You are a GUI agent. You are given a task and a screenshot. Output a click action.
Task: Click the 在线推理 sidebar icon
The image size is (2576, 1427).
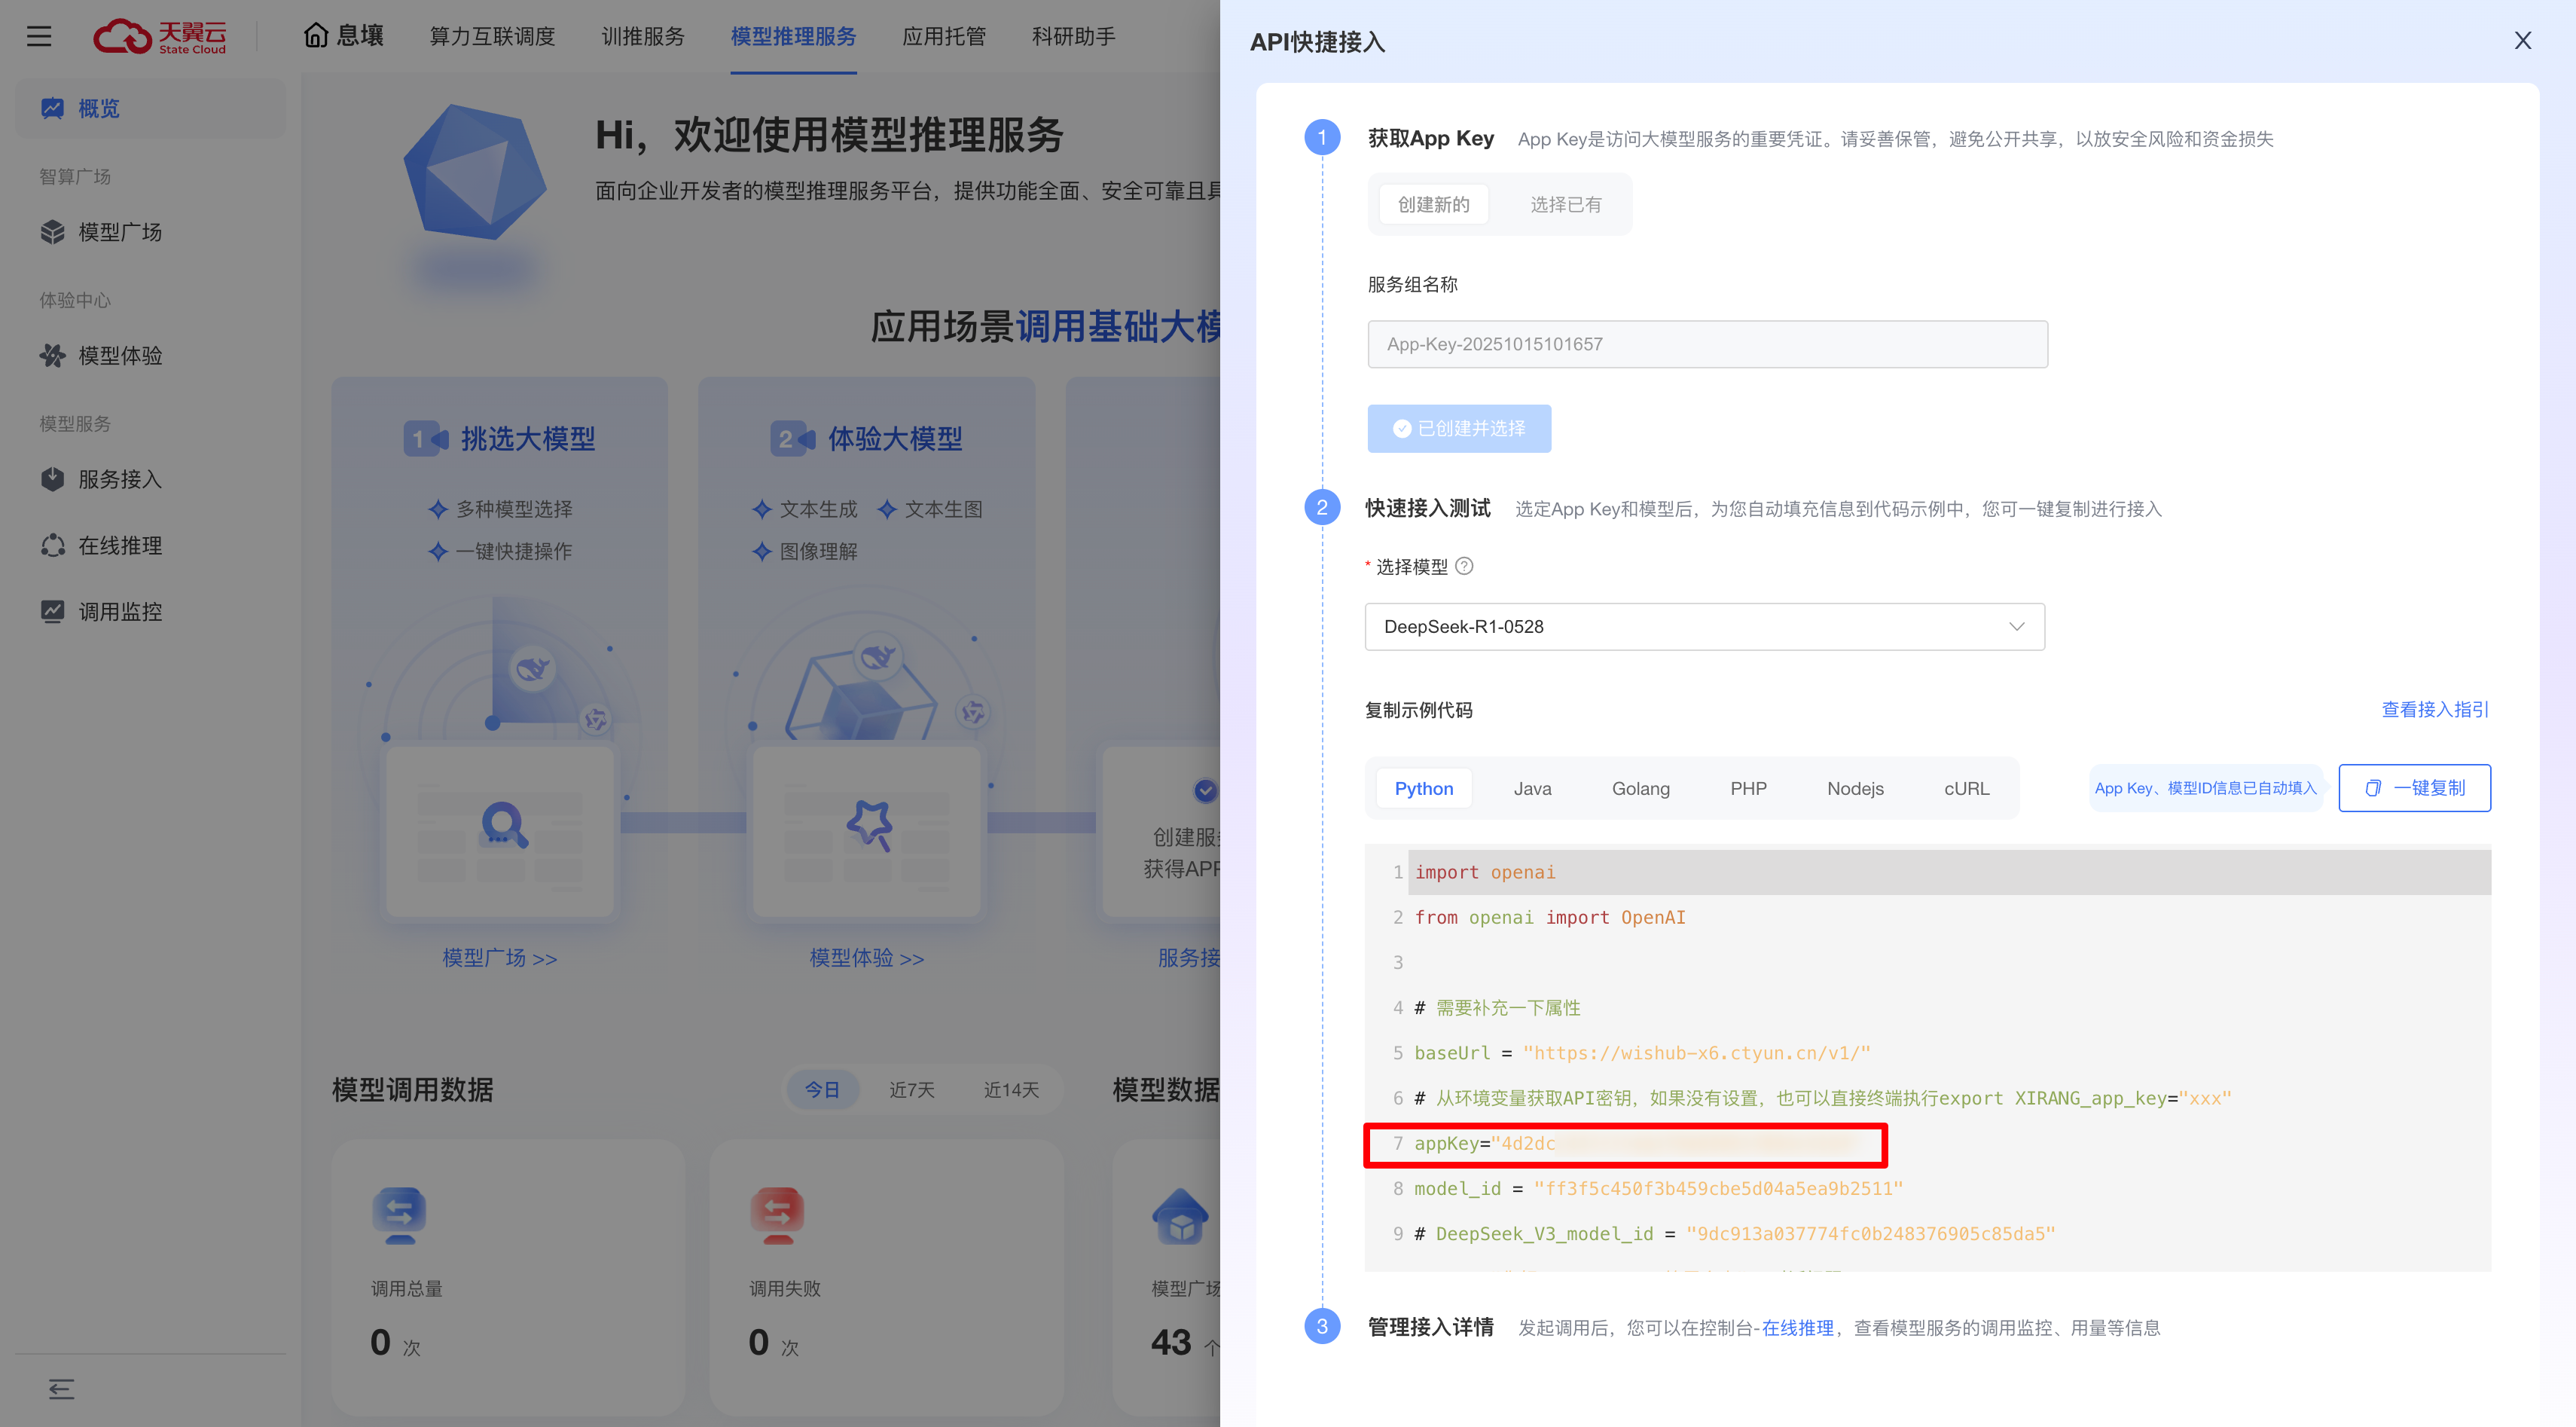coord(53,545)
